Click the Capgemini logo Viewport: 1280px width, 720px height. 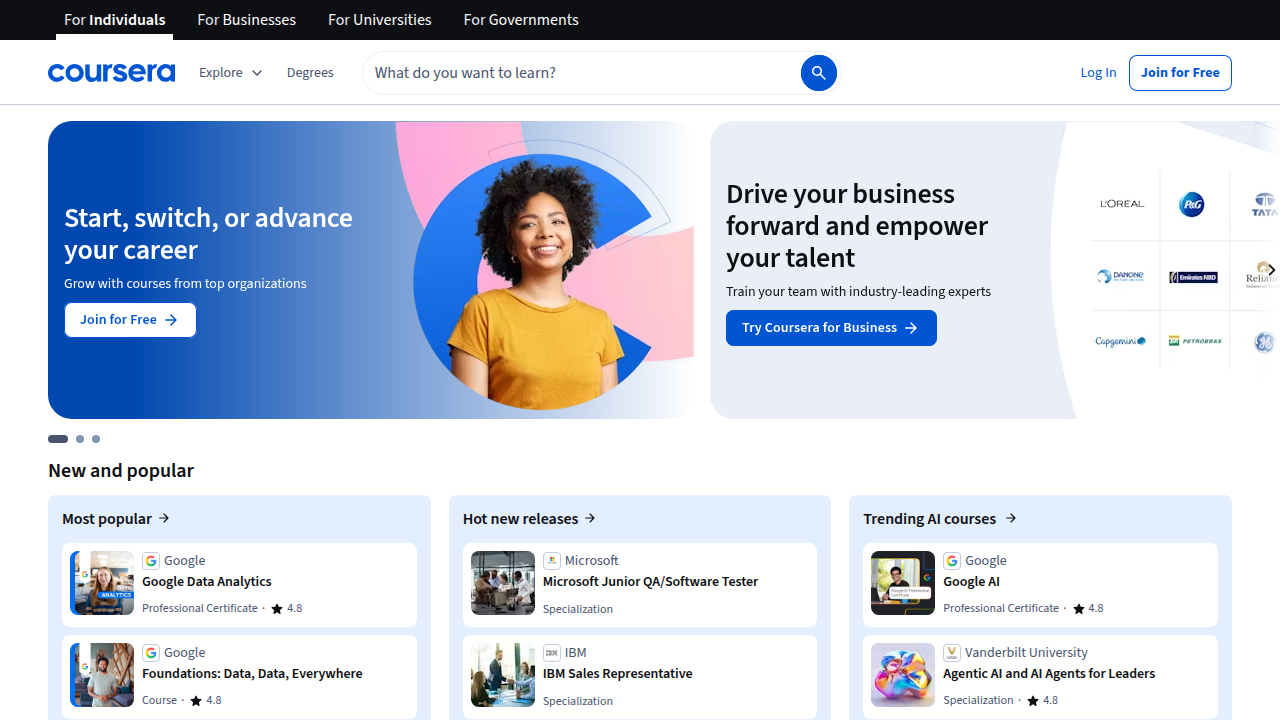pos(1120,341)
